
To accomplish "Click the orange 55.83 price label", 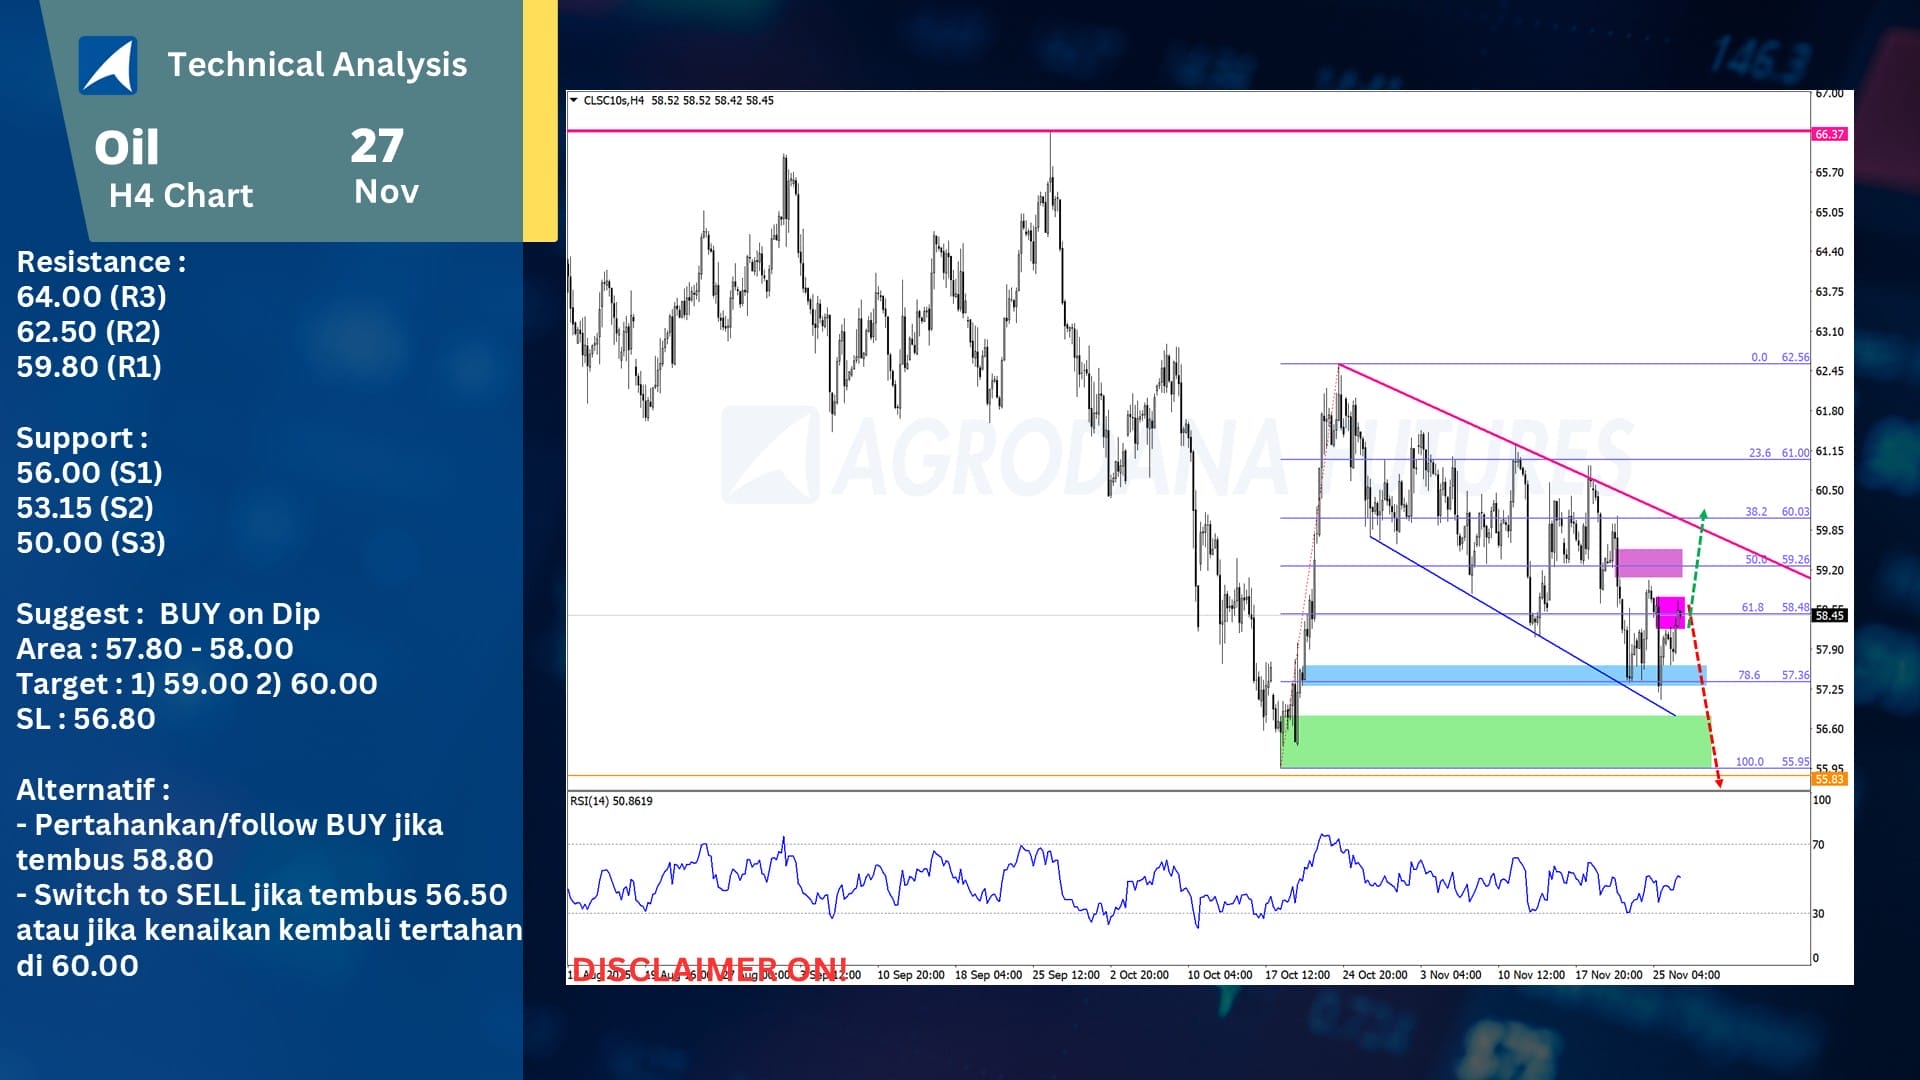I will click(x=1829, y=780).
